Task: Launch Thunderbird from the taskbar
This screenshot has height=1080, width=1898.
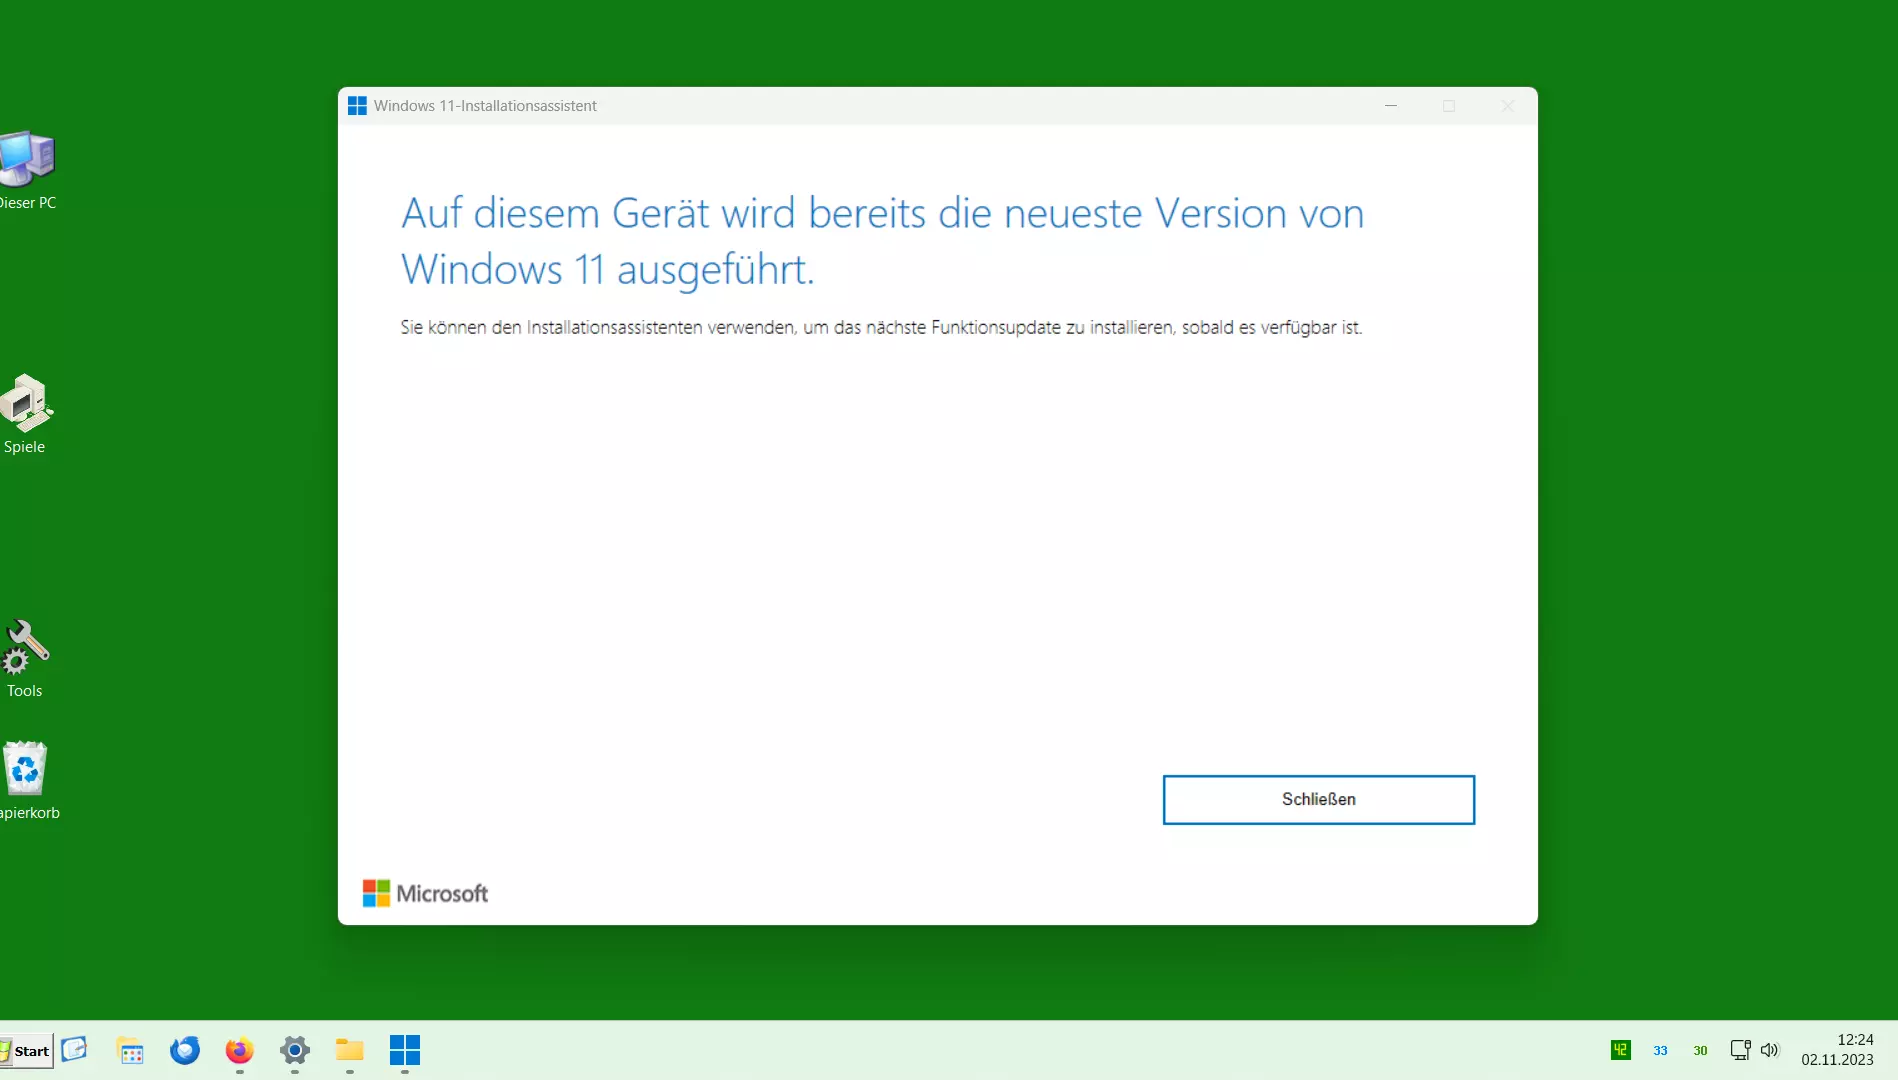Action: coord(185,1051)
